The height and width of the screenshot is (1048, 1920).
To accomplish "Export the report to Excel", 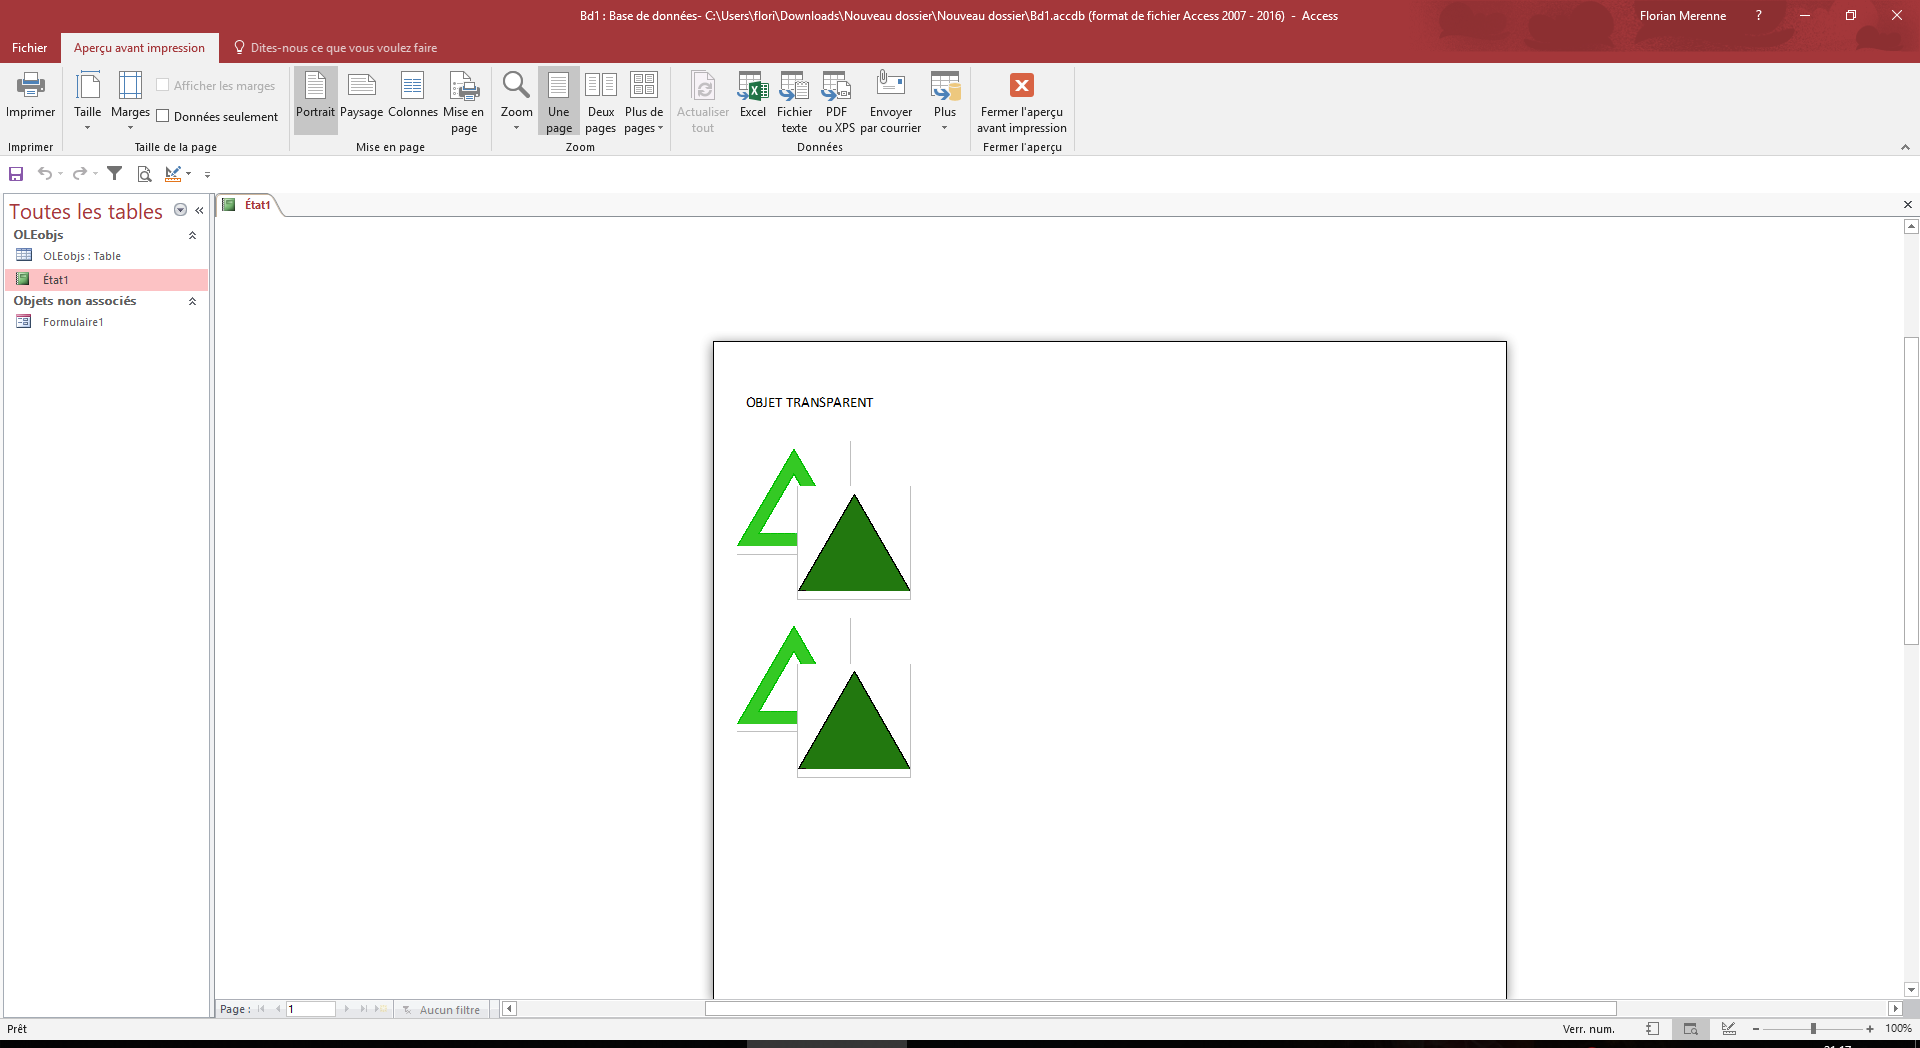I will pos(753,96).
